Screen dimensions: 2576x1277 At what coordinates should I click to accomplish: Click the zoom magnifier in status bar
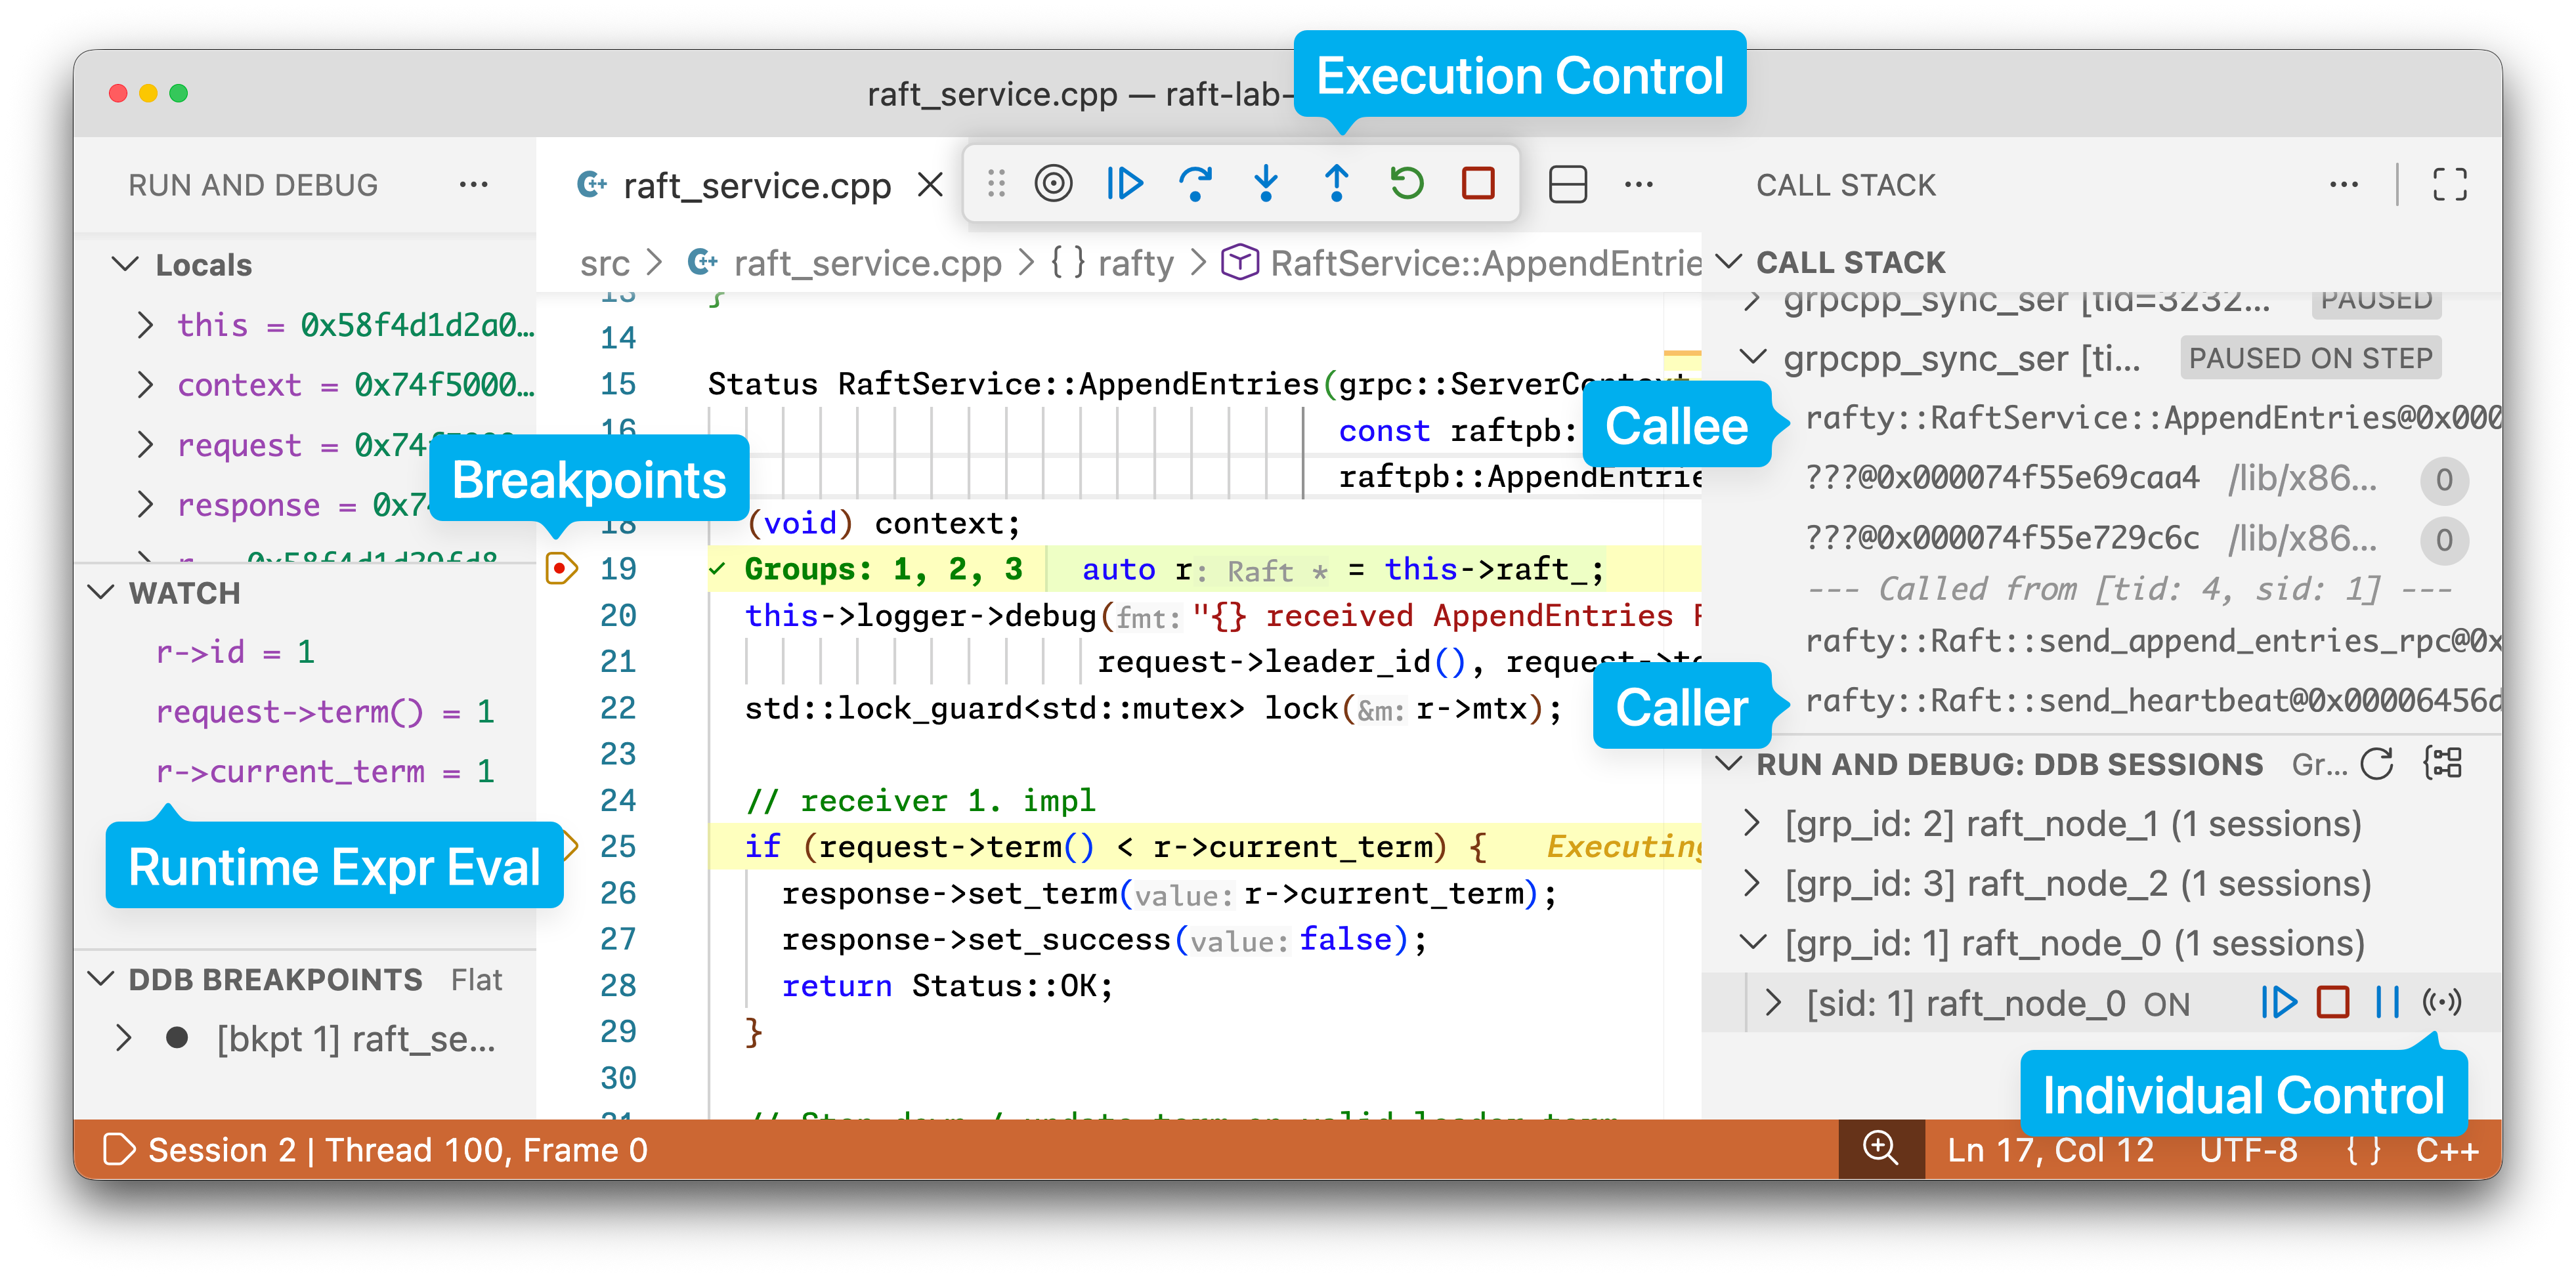[x=1880, y=1148]
